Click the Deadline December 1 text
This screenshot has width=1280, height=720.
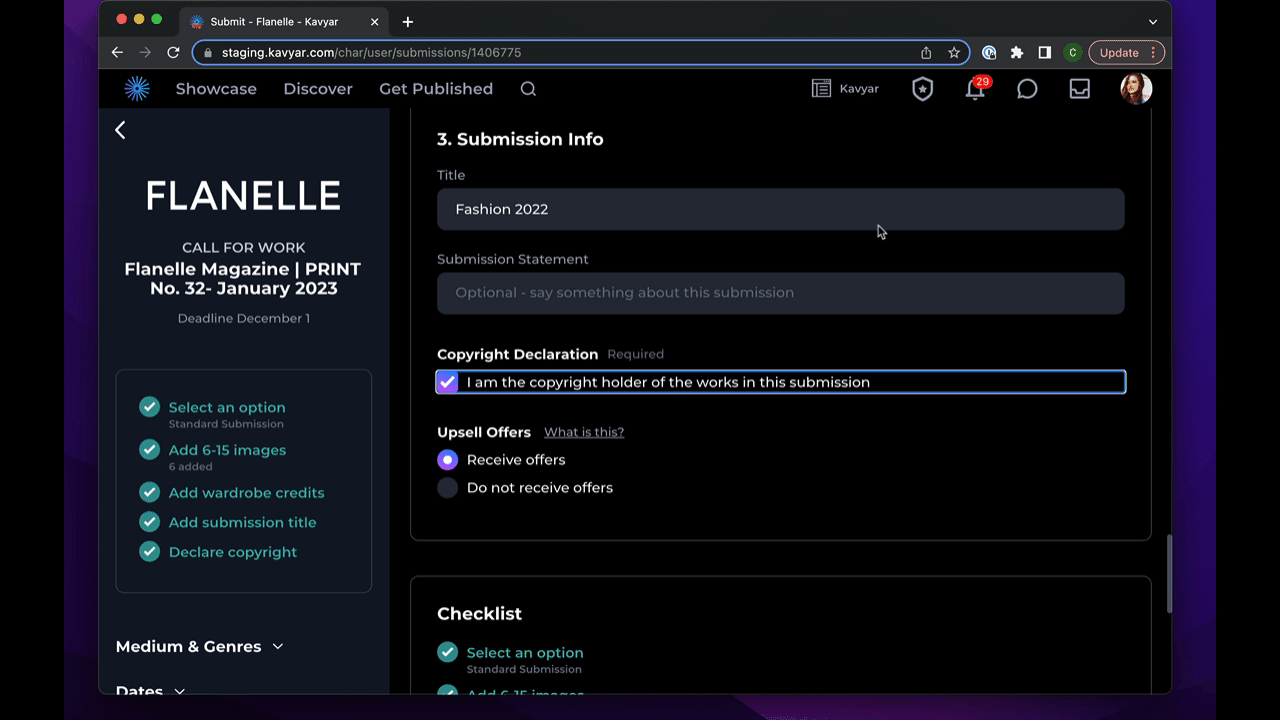pos(244,318)
